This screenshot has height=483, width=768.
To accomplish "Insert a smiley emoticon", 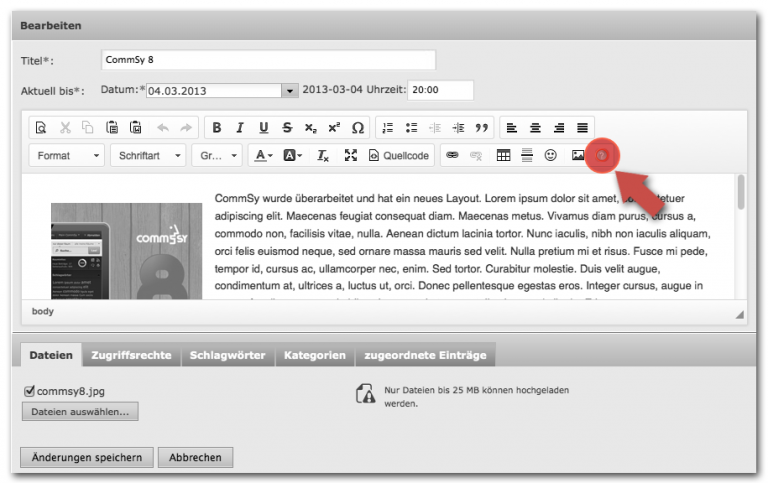I will tap(551, 156).
